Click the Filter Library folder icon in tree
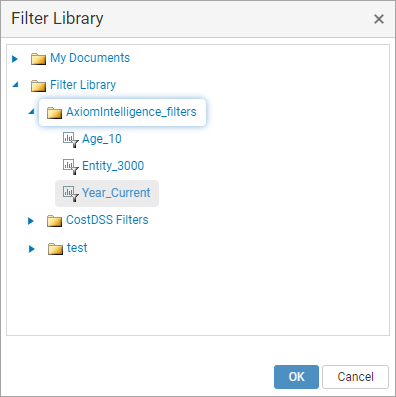396x397 pixels. pos(38,86)
